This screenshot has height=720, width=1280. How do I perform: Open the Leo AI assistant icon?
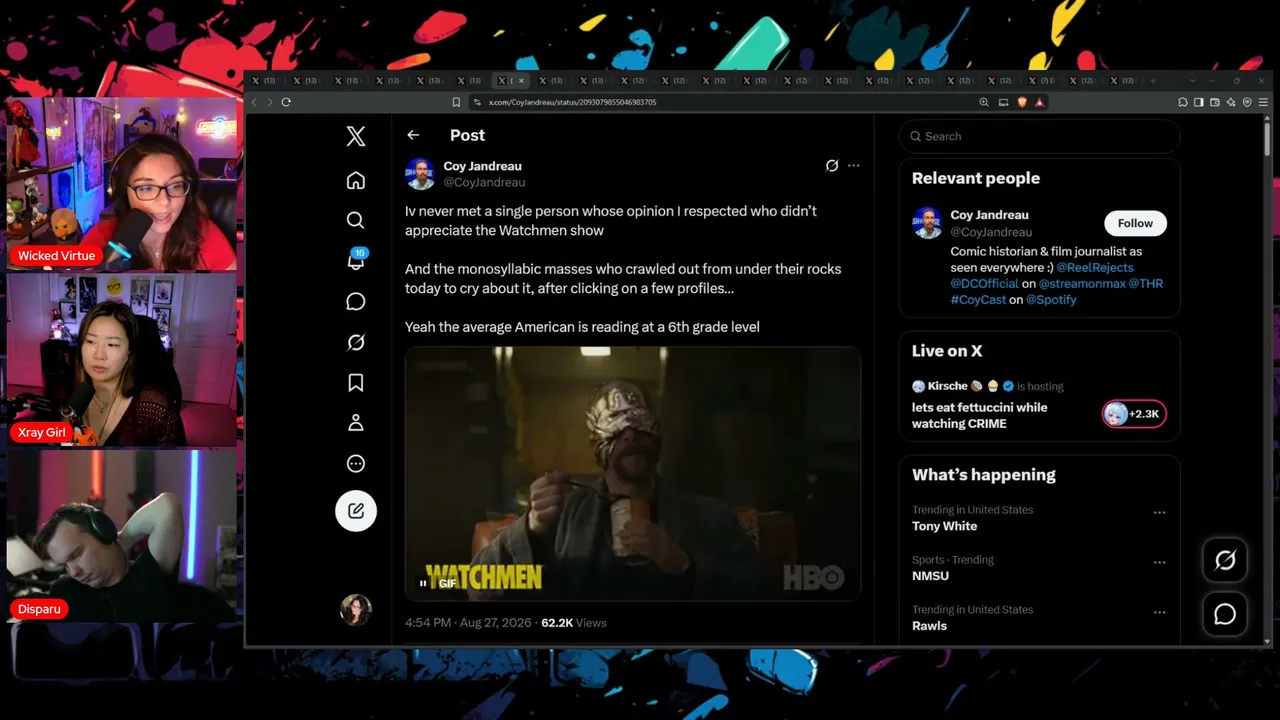click(1231, 102)
